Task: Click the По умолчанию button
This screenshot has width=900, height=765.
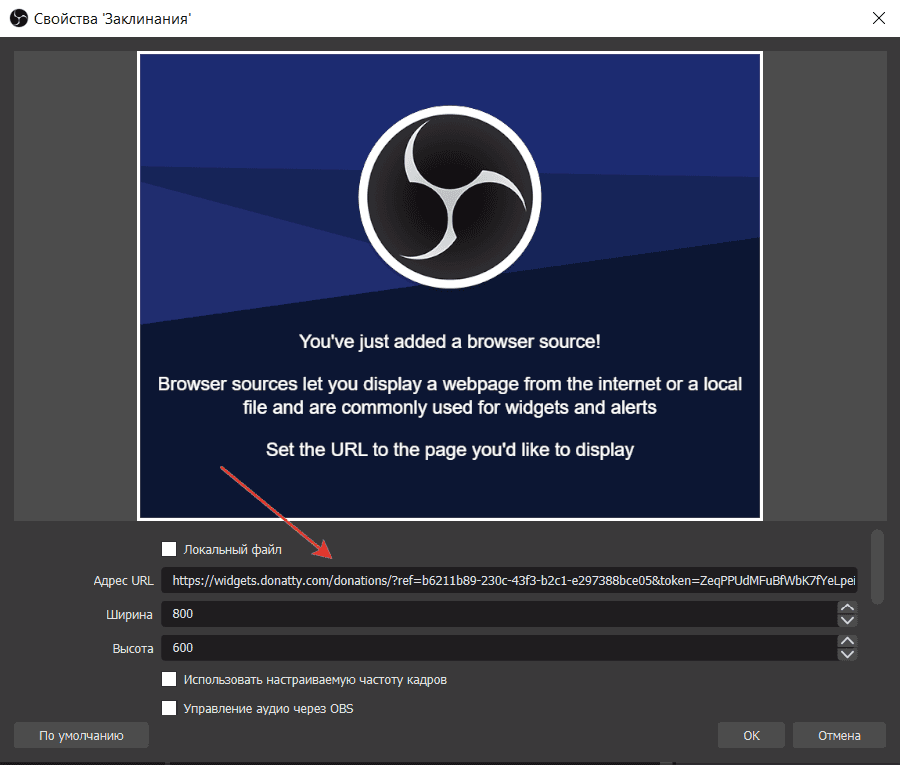Action: [82, 735]
